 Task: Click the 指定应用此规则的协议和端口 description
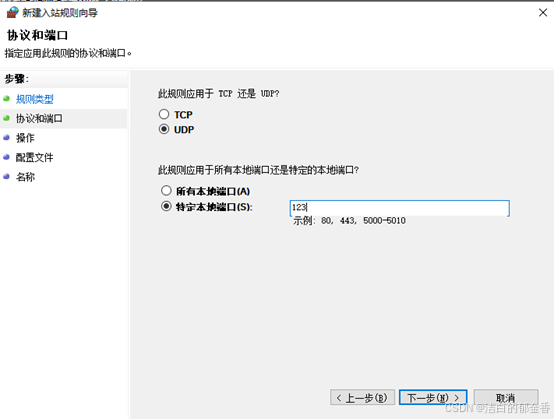point(68,53)
